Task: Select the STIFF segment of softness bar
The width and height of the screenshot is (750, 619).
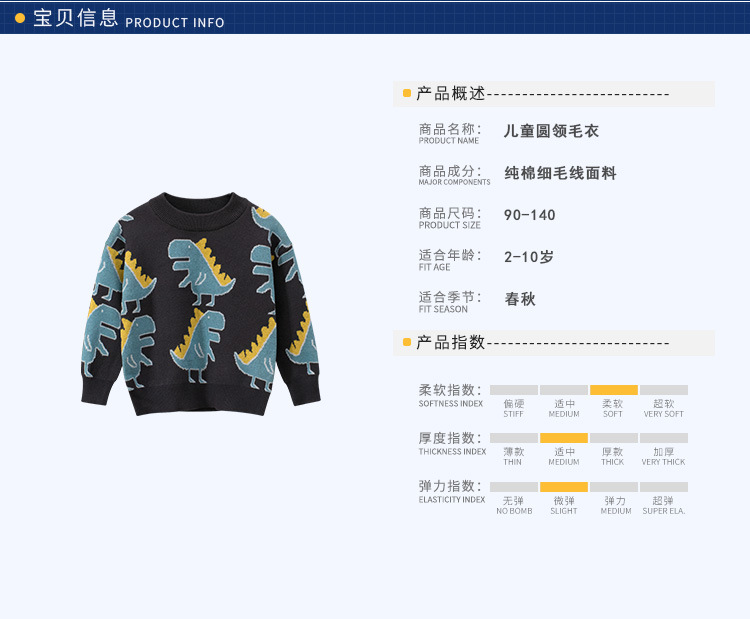Action: tap(514, 390)
